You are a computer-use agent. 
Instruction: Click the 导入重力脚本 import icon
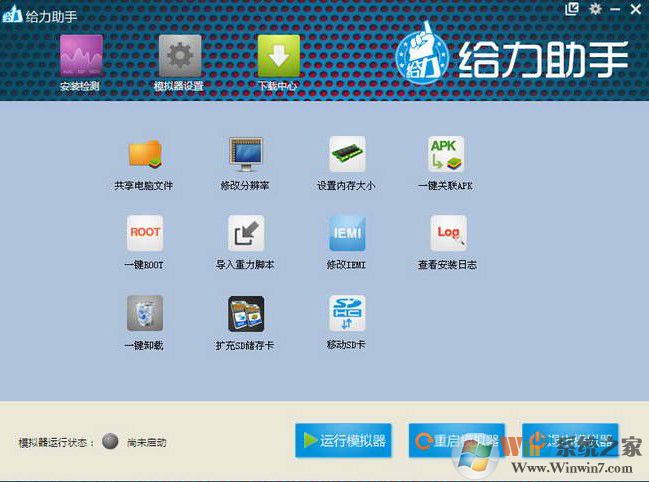click(246, 233)
